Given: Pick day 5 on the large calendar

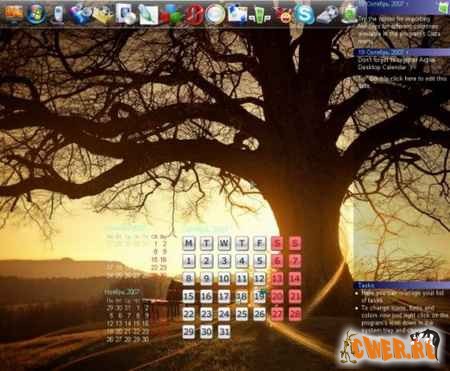Looking at the screenshot, I should click(x=260, y=261).
